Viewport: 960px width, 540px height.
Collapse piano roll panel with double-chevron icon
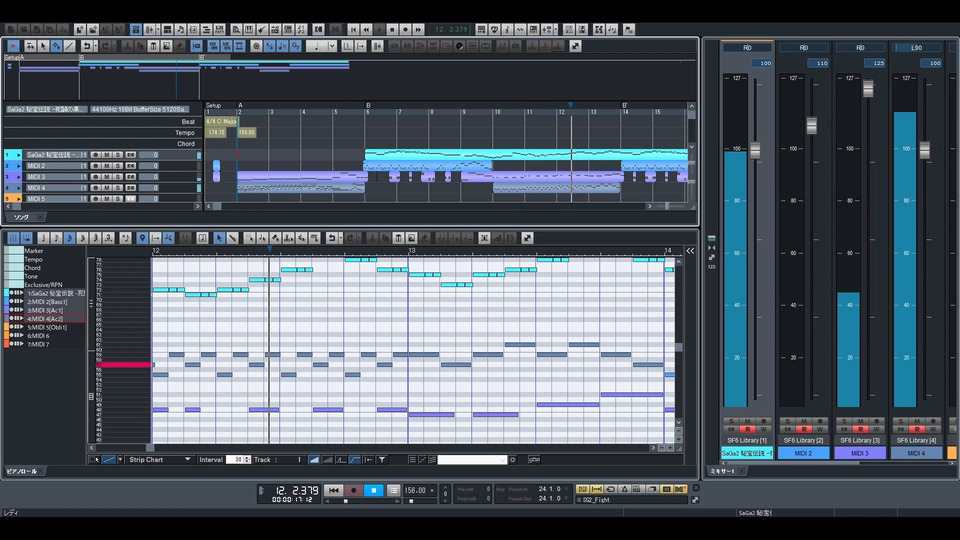pyautogui.click(x=690, y=250)
